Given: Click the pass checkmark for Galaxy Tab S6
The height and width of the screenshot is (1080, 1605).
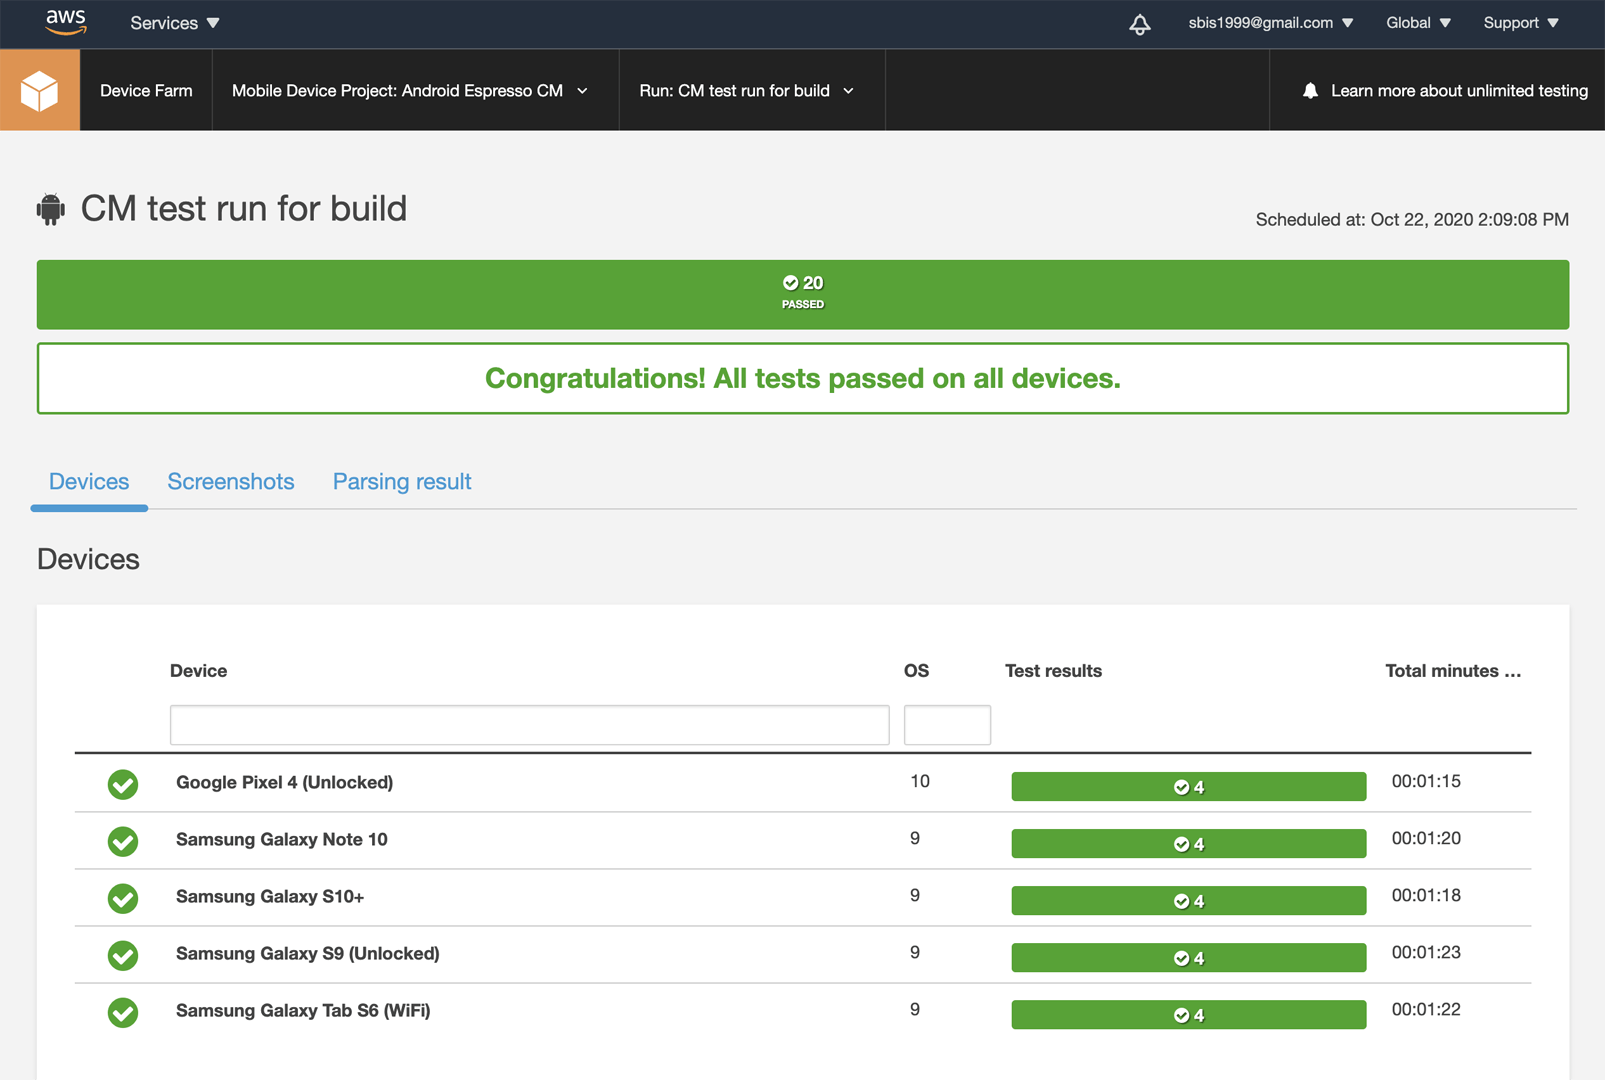Looking at the screenshot, I should 123,1012.
